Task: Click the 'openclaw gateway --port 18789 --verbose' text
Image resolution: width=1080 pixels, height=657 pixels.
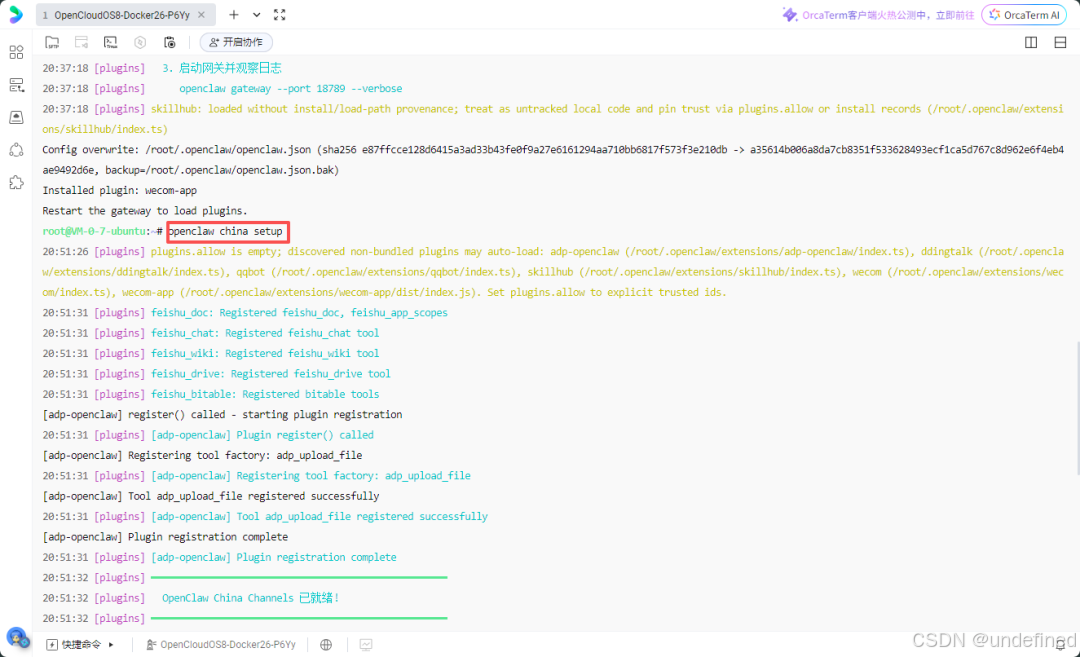Action: click(291, 88)
